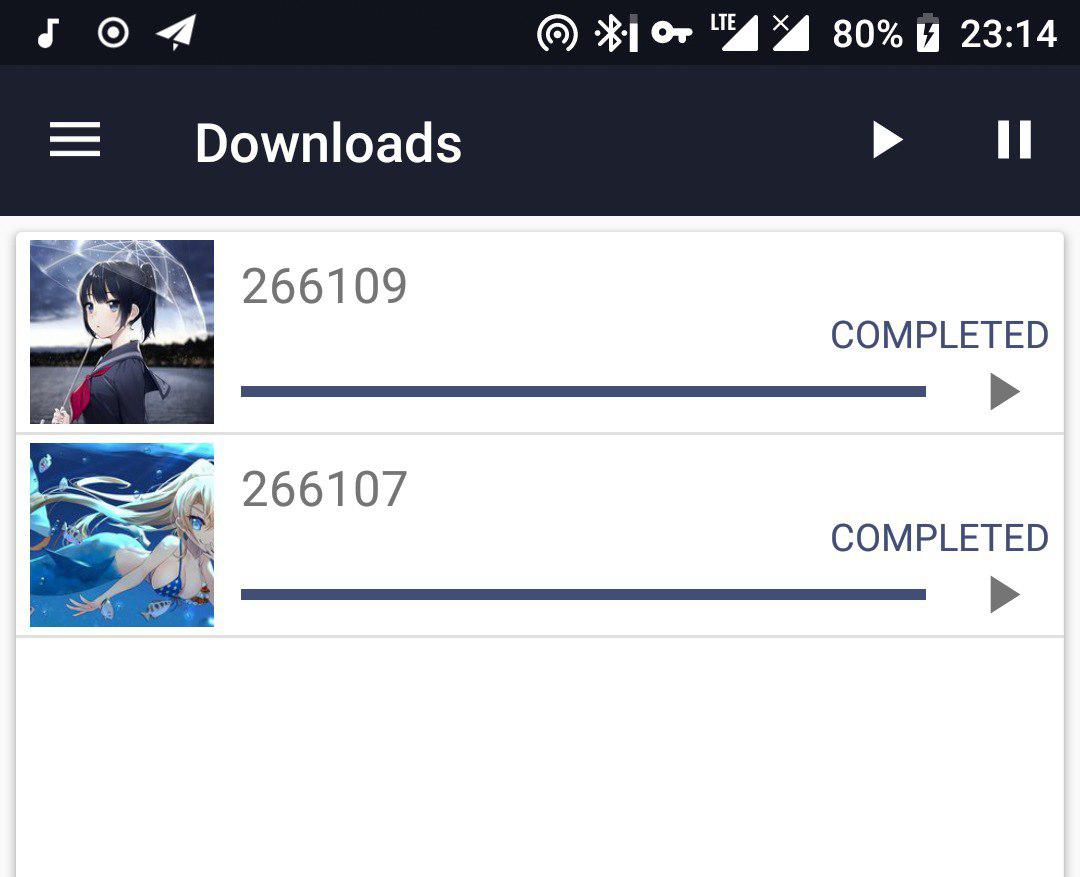Select the 266107 download title
Screen dimensions: 1080x877
[x=324, y=488]
